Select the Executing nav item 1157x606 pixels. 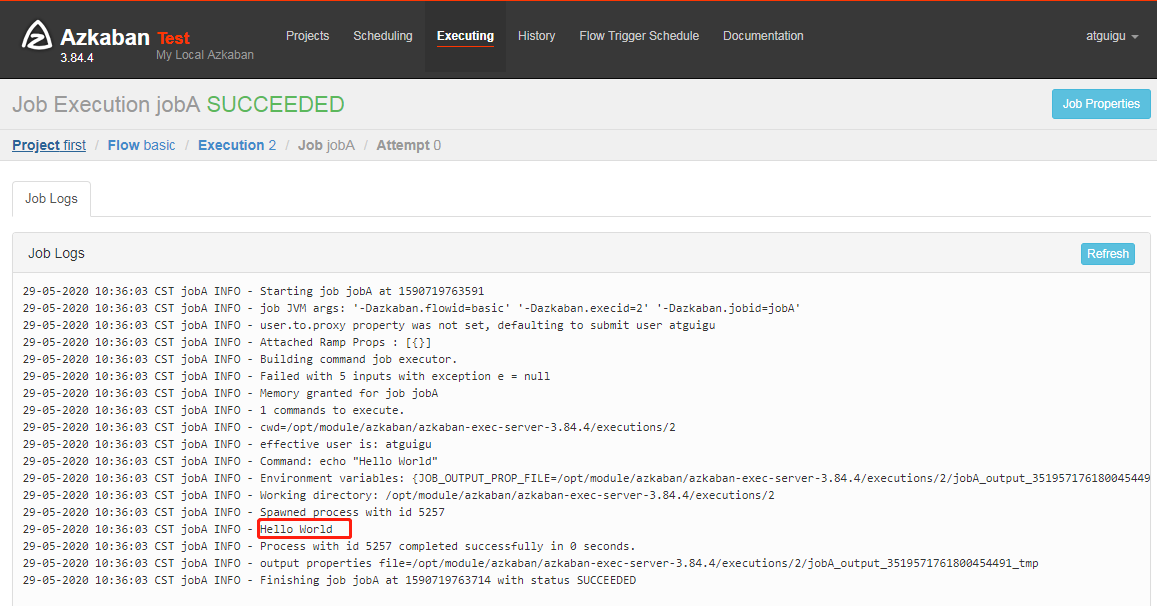[466, 35]
